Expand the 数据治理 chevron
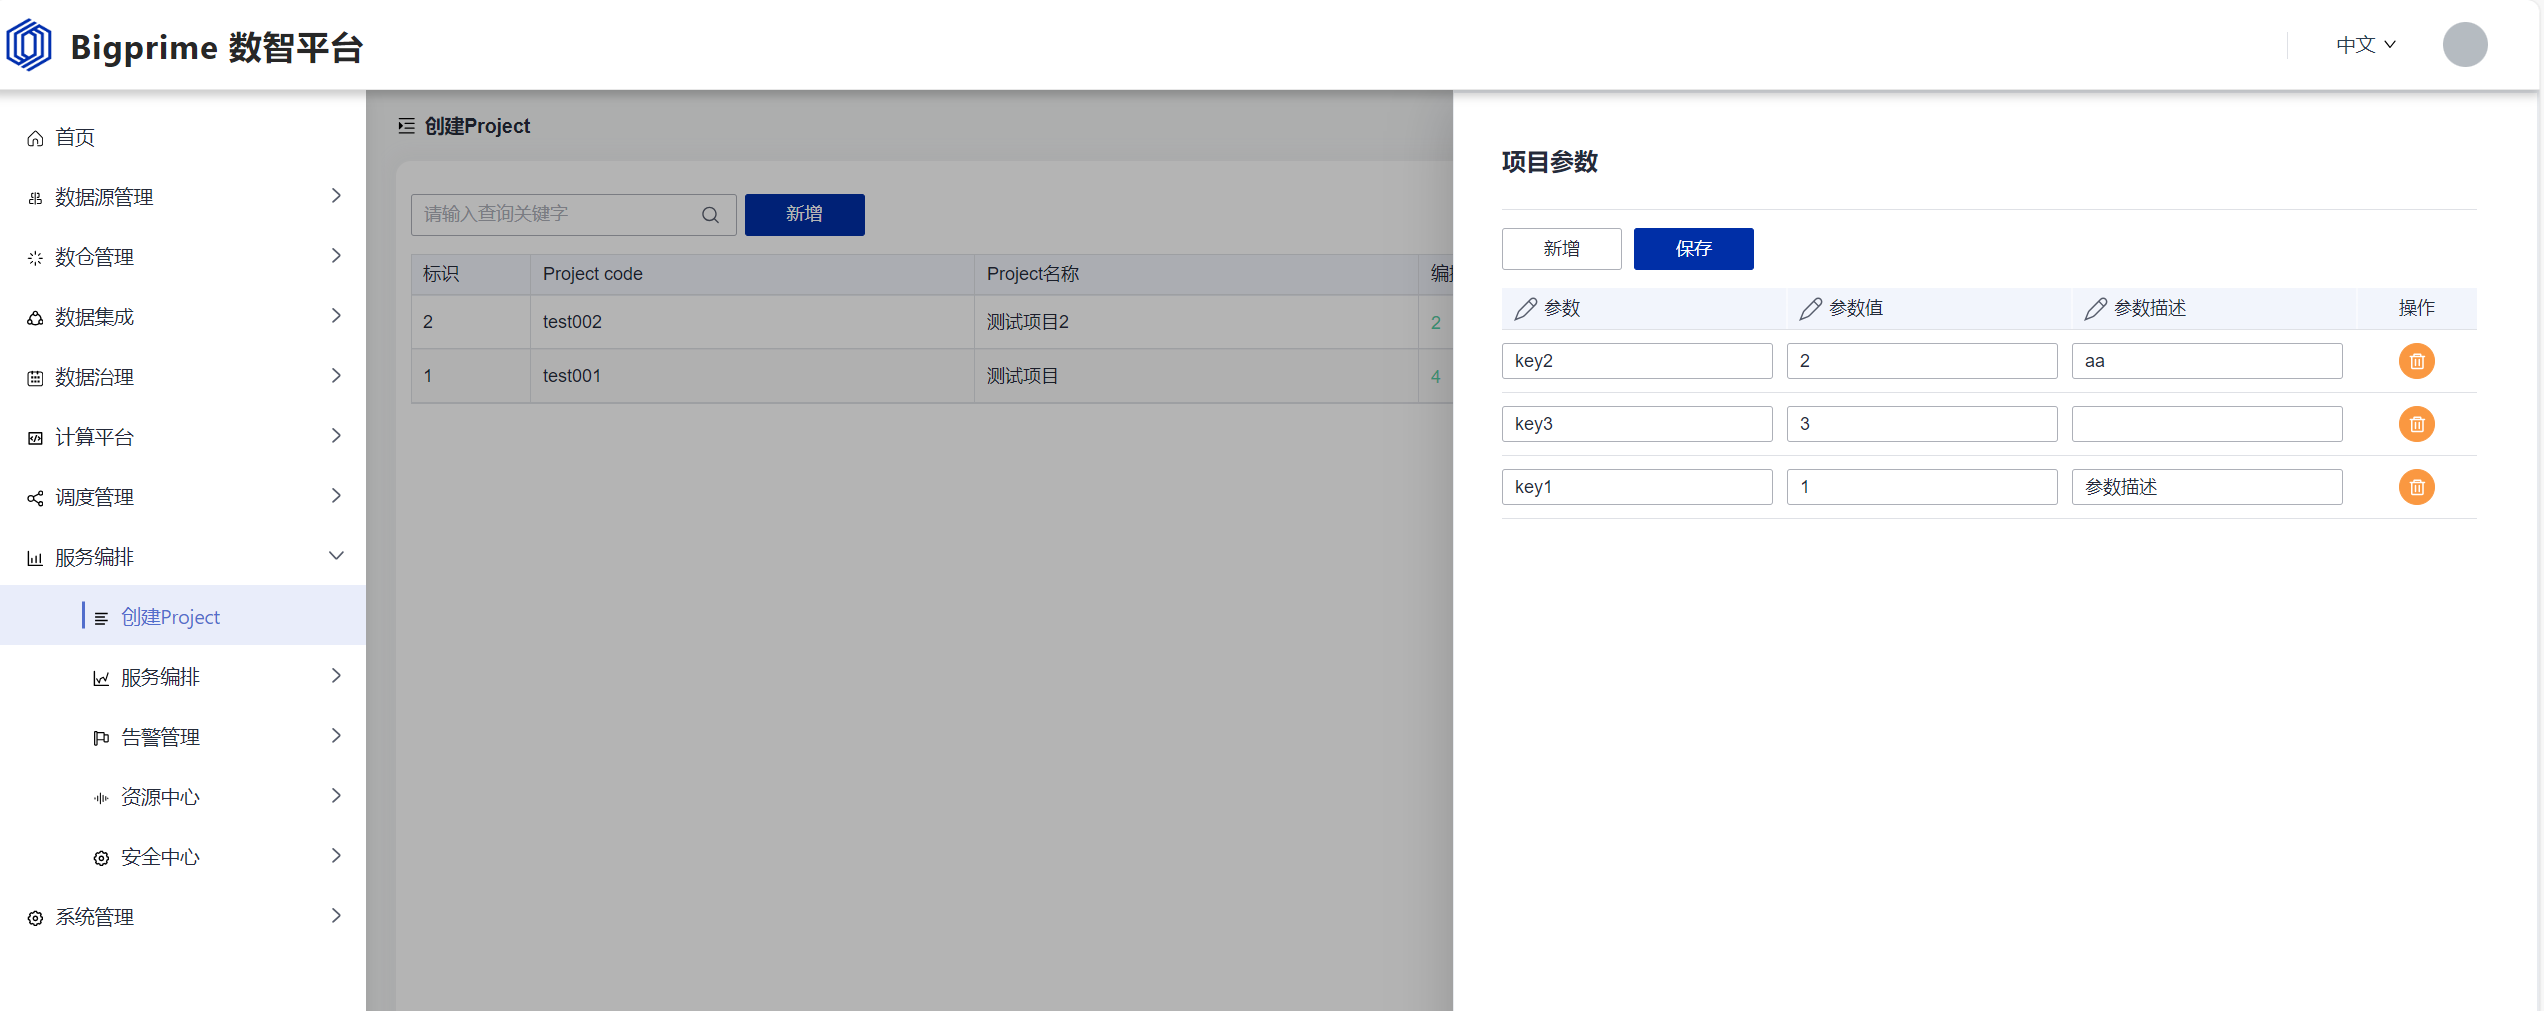 tap(336, 376)
